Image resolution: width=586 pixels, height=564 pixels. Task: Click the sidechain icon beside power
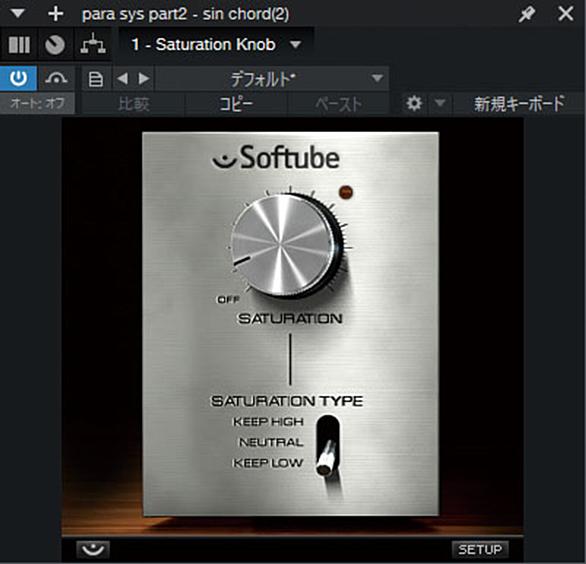[x=56, y=78]
